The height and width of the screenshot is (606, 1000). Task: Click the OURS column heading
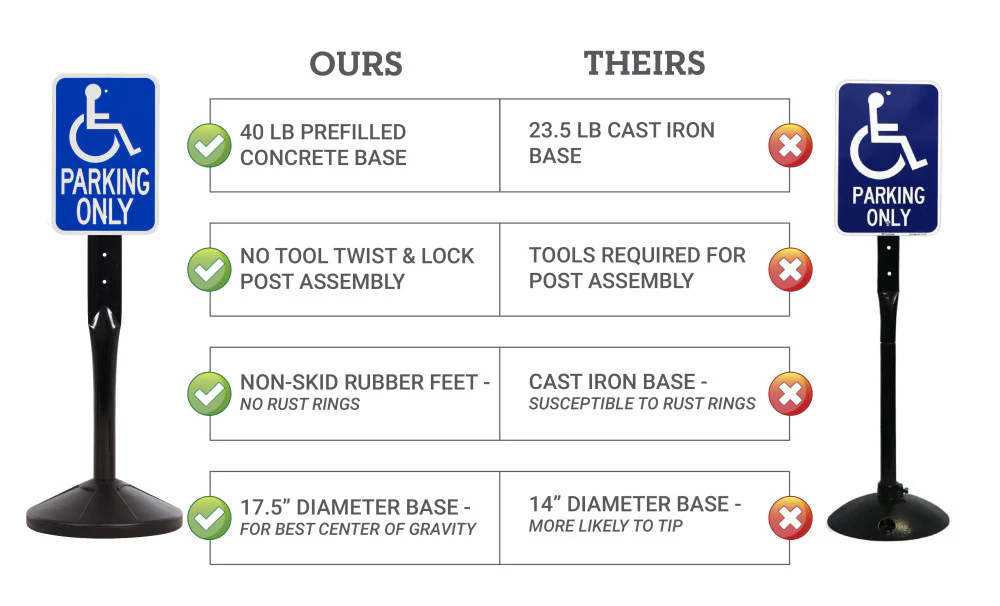tap(356, 64)
